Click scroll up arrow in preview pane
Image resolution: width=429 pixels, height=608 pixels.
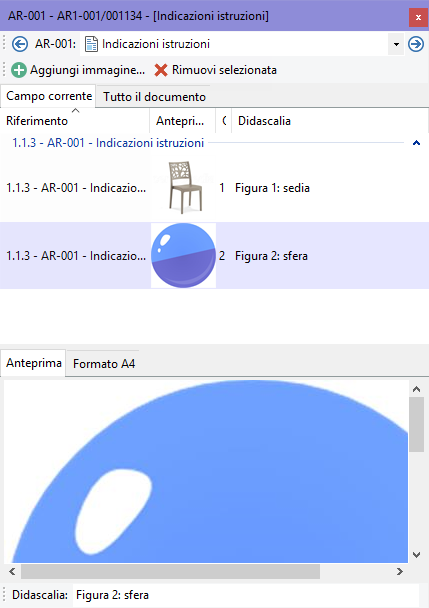point(417,389)
